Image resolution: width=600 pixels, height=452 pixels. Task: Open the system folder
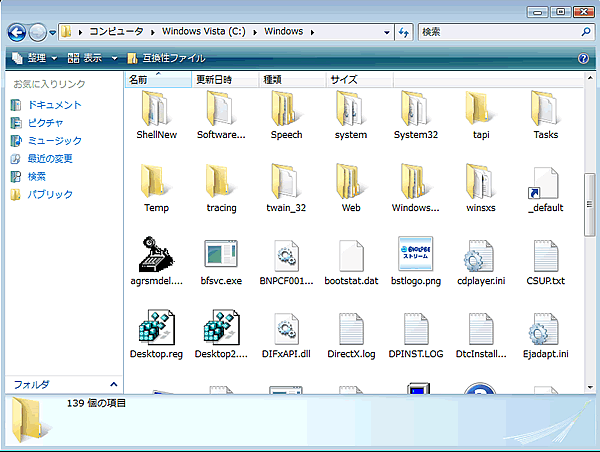351,115
